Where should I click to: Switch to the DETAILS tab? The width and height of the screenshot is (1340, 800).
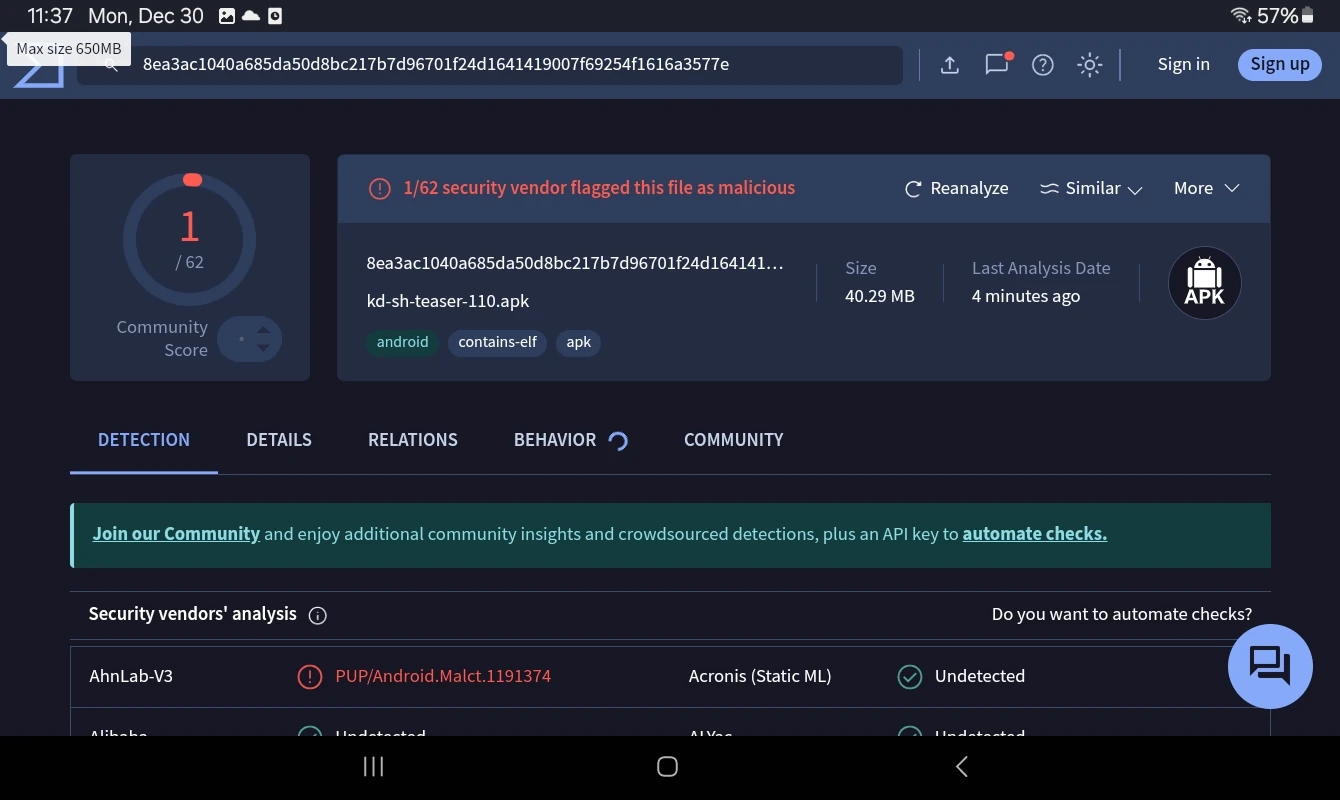pyautogui.click(x=279, y=440)
